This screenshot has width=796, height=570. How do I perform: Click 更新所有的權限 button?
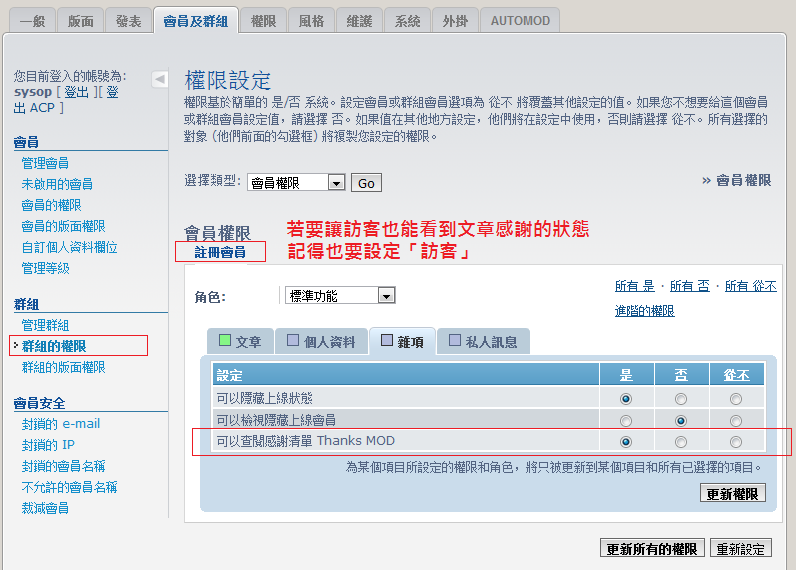[x=651, y=548]
